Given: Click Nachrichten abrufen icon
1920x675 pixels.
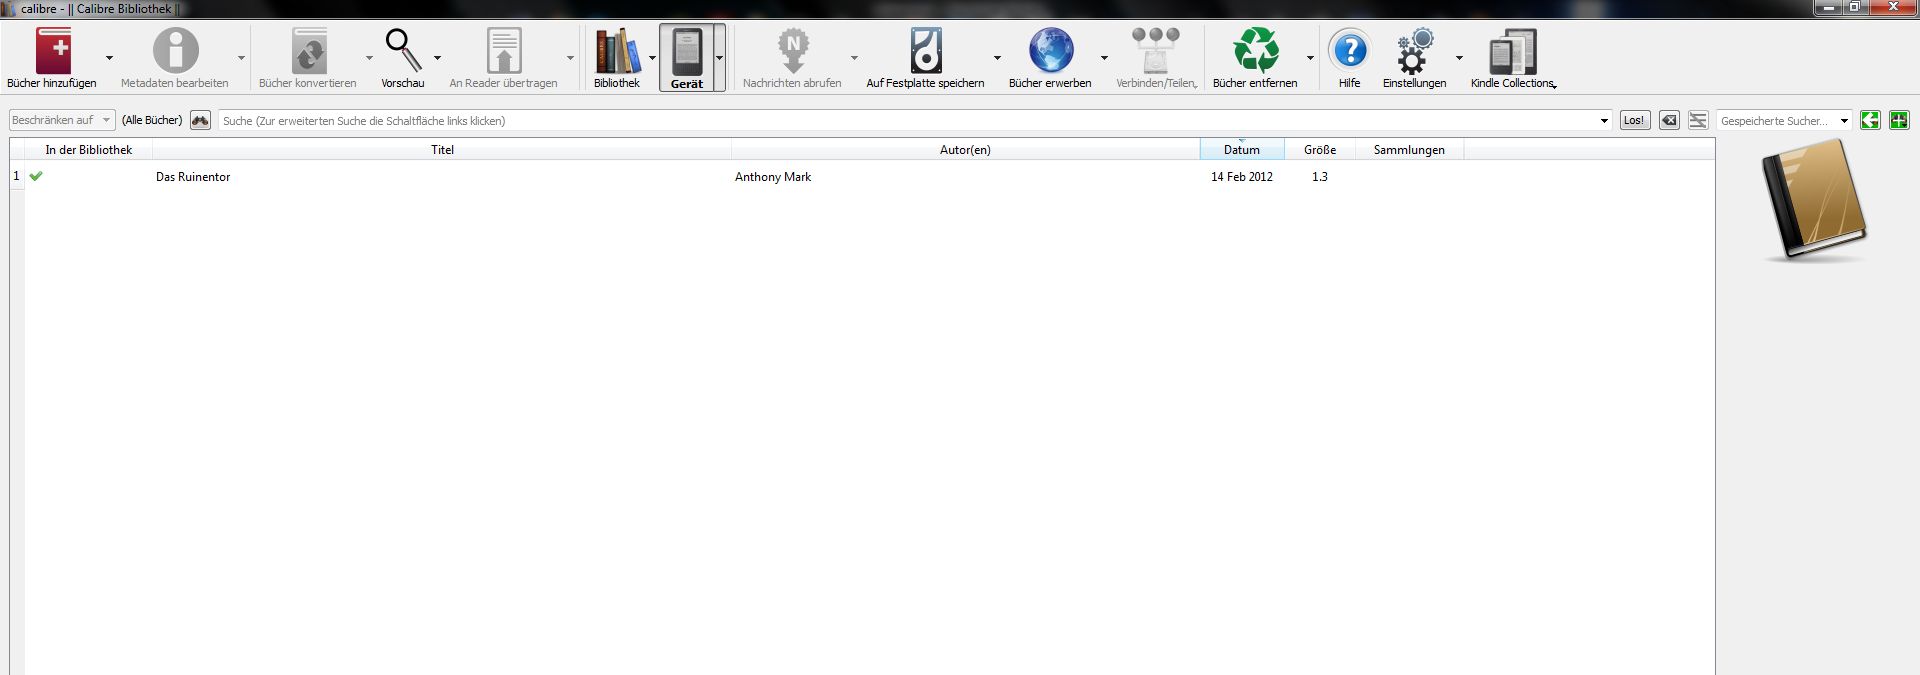Looking at the screenshot, I should pyautogui.click(x=793, y=50).
